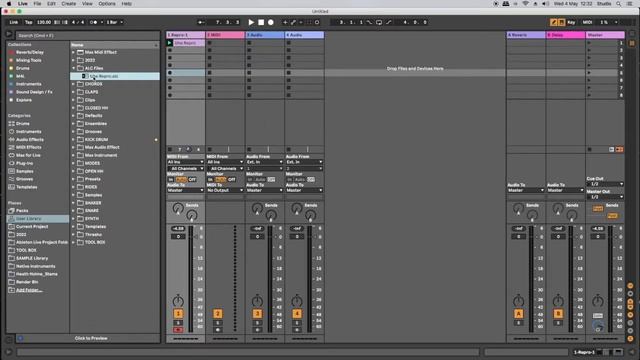
Task: Expand the KICK DRUM folder
Action: pos(73,140)
